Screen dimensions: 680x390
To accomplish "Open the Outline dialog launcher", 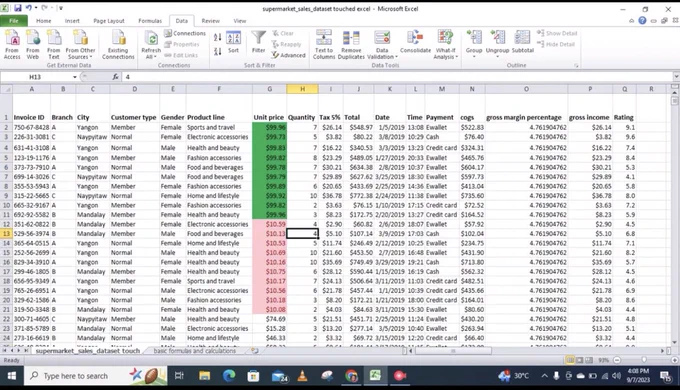I will (x=576, y=66).
